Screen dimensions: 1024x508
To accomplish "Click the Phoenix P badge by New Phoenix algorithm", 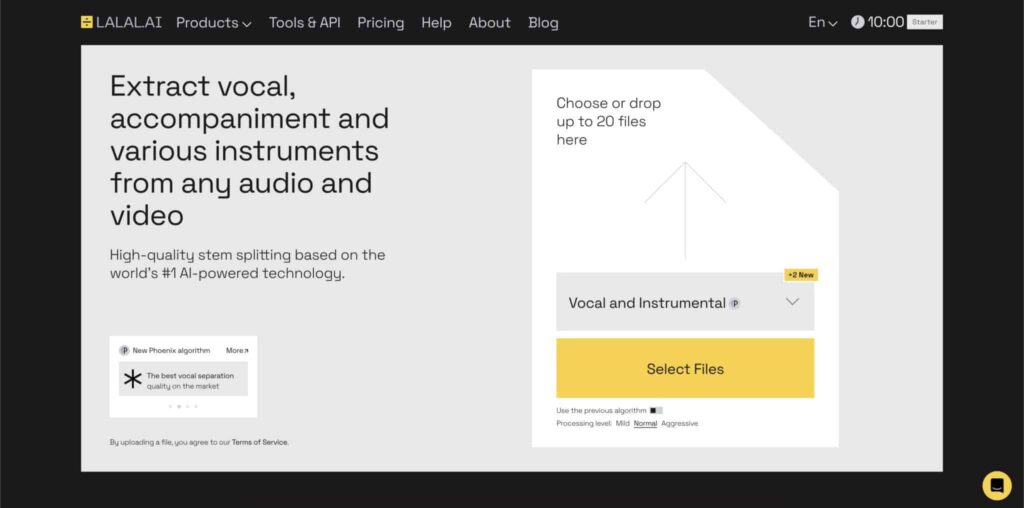I will [124, 350].
